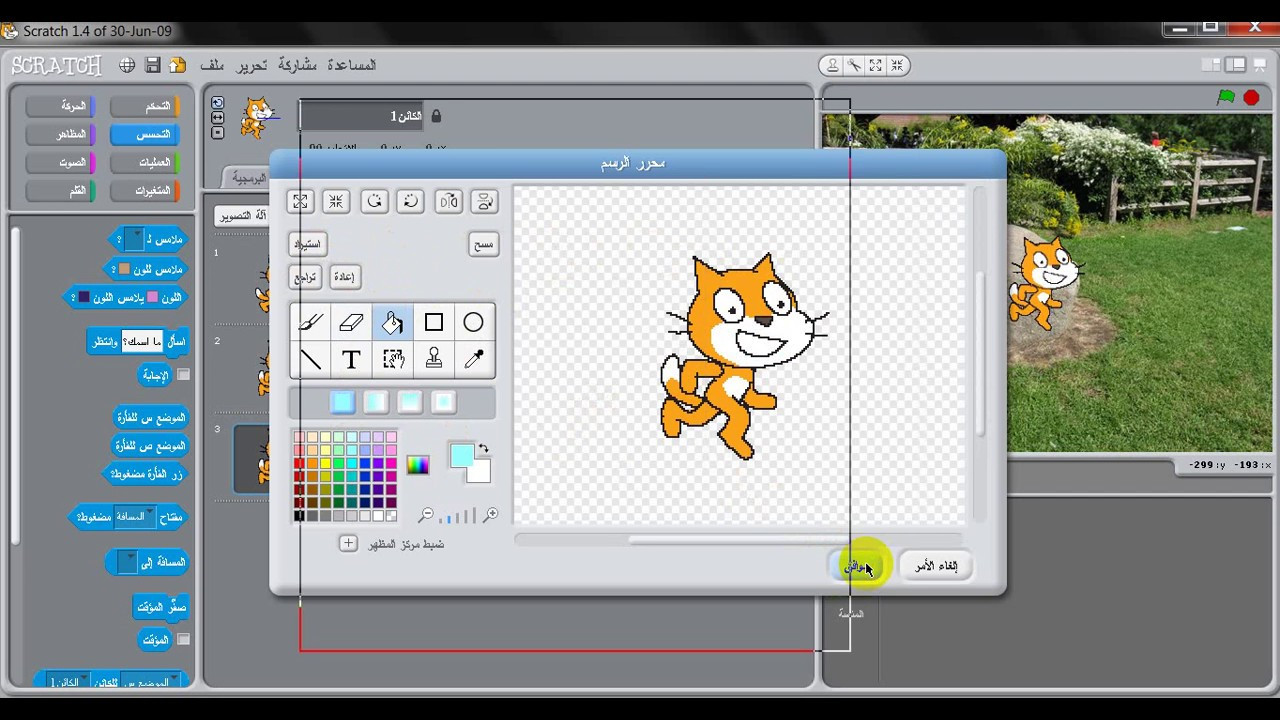
Task: Open dropdown in المسافة إلى block
Action: pyautogui.click(x=128, y=562)
